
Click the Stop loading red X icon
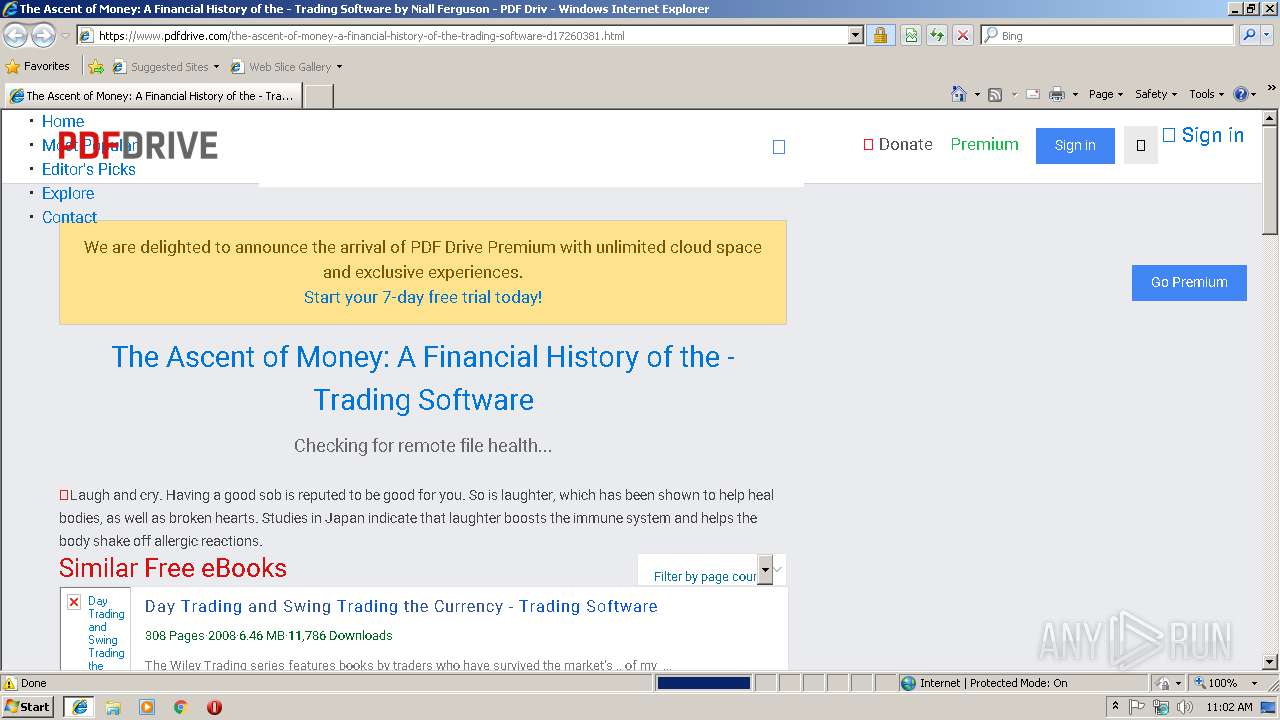(962, 35)
